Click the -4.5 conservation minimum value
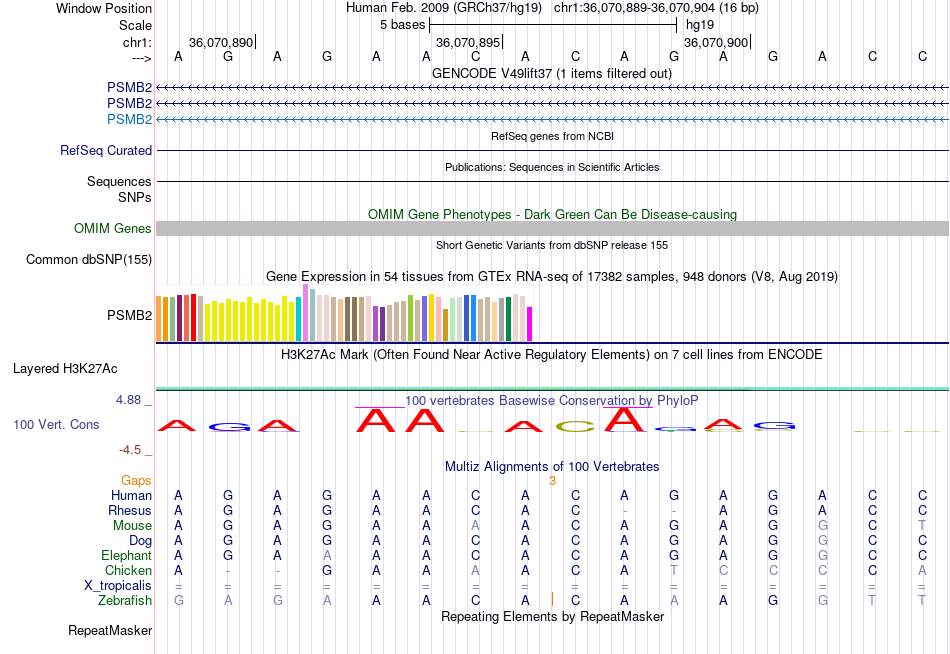Viewport: 950px width, 654px height. click(x=130, y=450)
